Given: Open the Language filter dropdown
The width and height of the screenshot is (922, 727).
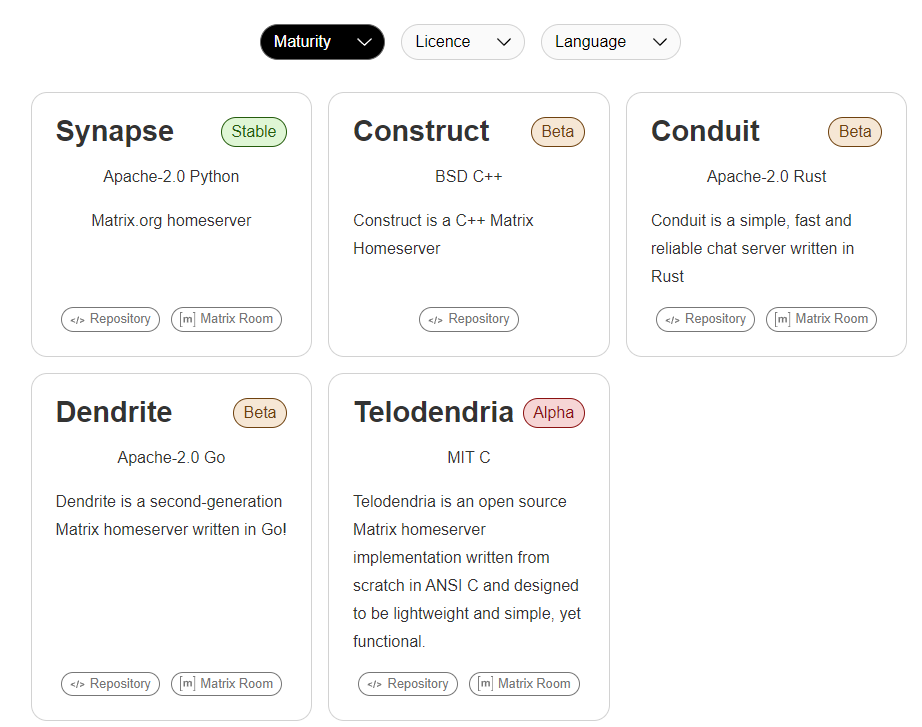Looking at the screenshot, I should coord(611,42).
